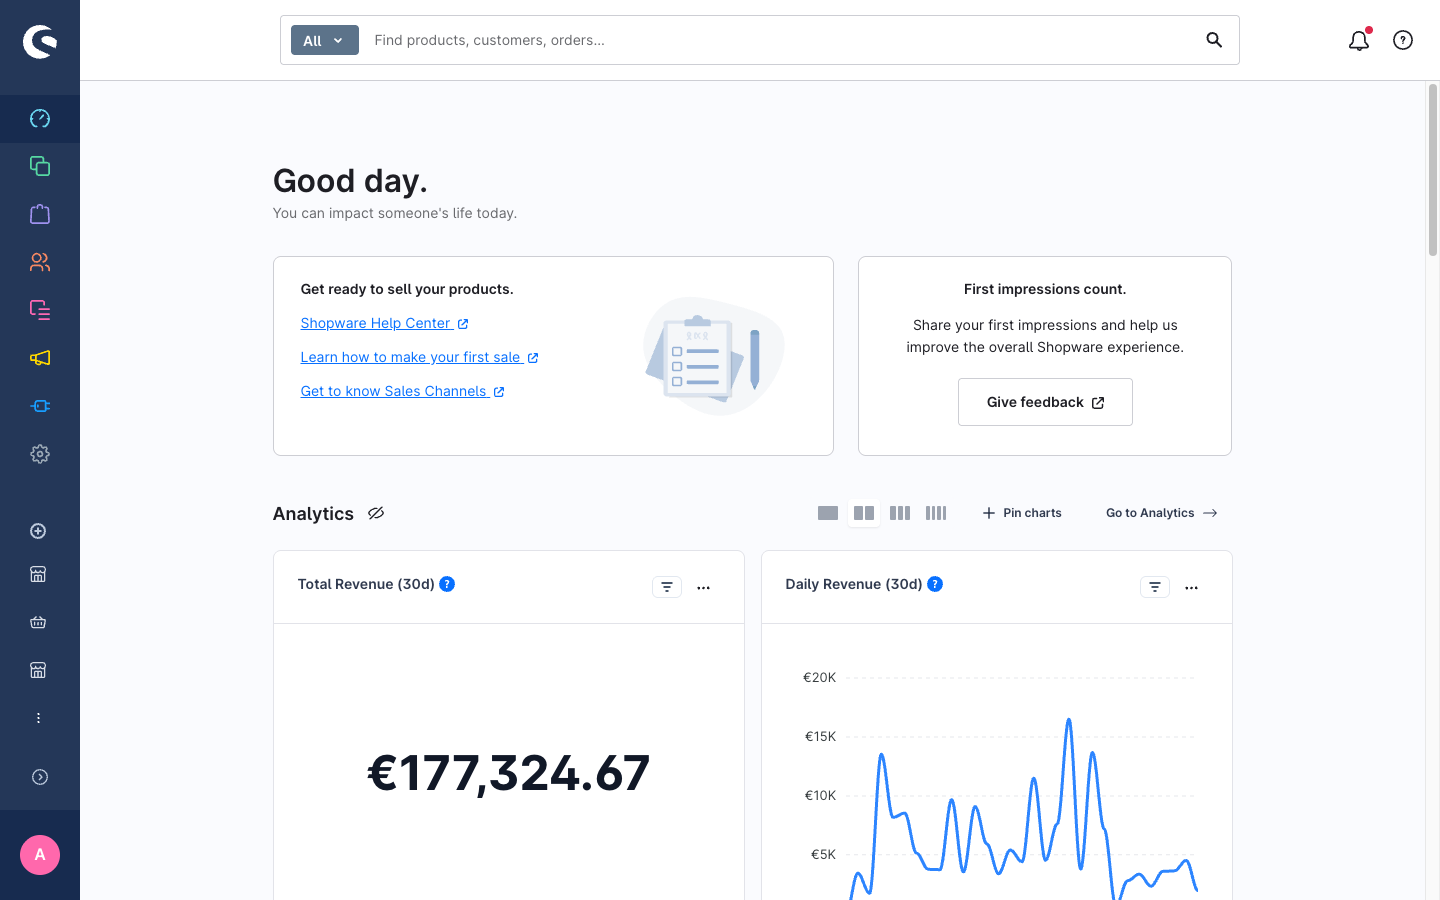The width and height of the screenshot is (1440, 900).
Task: Click the Give feedback button
Action: (x=1045, y=402)
